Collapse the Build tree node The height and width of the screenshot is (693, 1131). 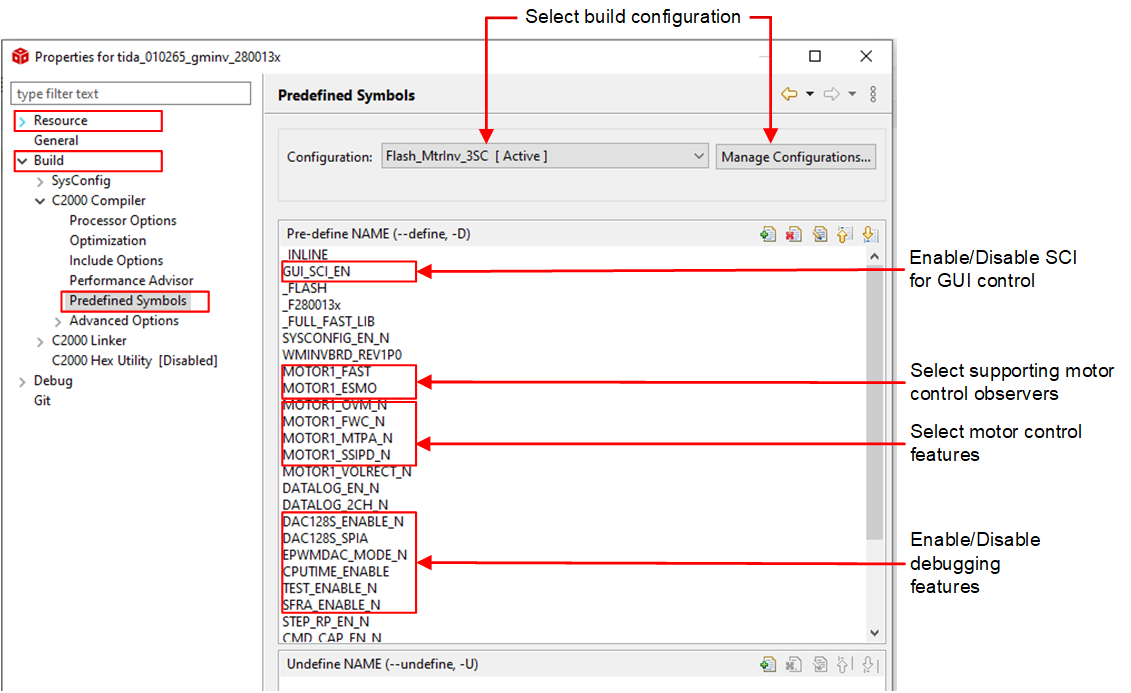(23, 161)
